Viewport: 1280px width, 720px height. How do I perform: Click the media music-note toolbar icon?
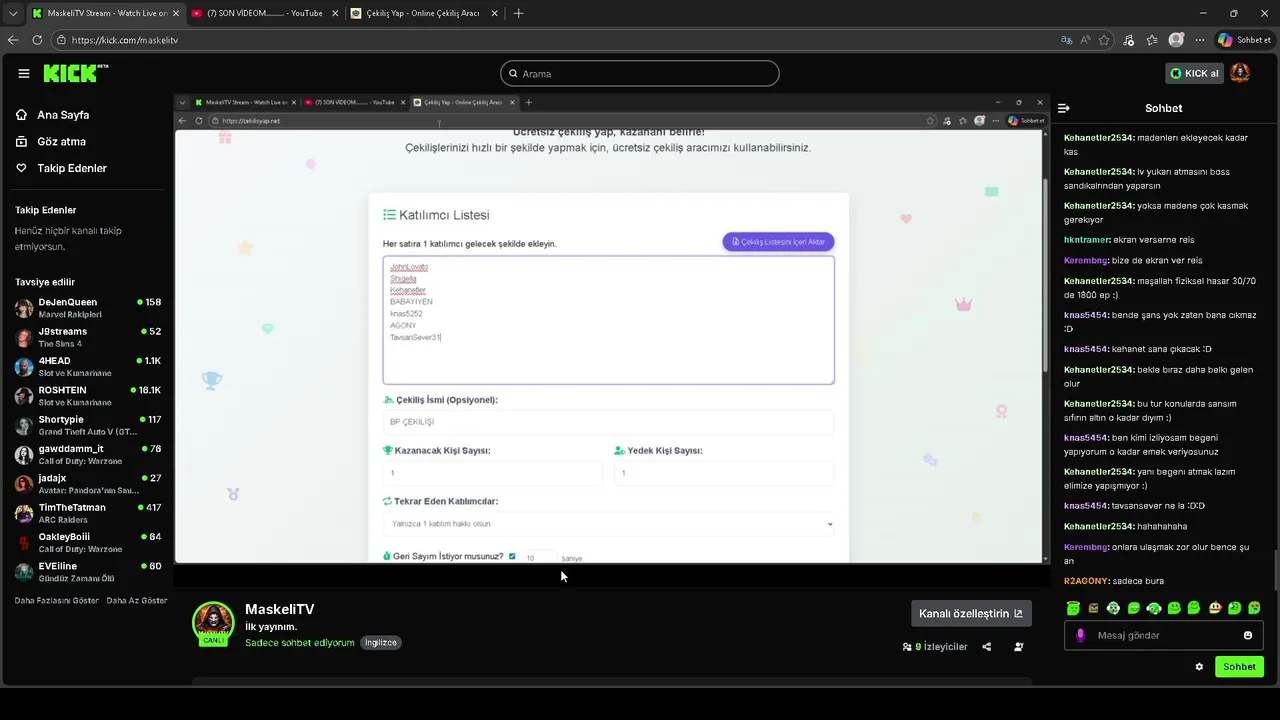click(x=1129, y=40)
